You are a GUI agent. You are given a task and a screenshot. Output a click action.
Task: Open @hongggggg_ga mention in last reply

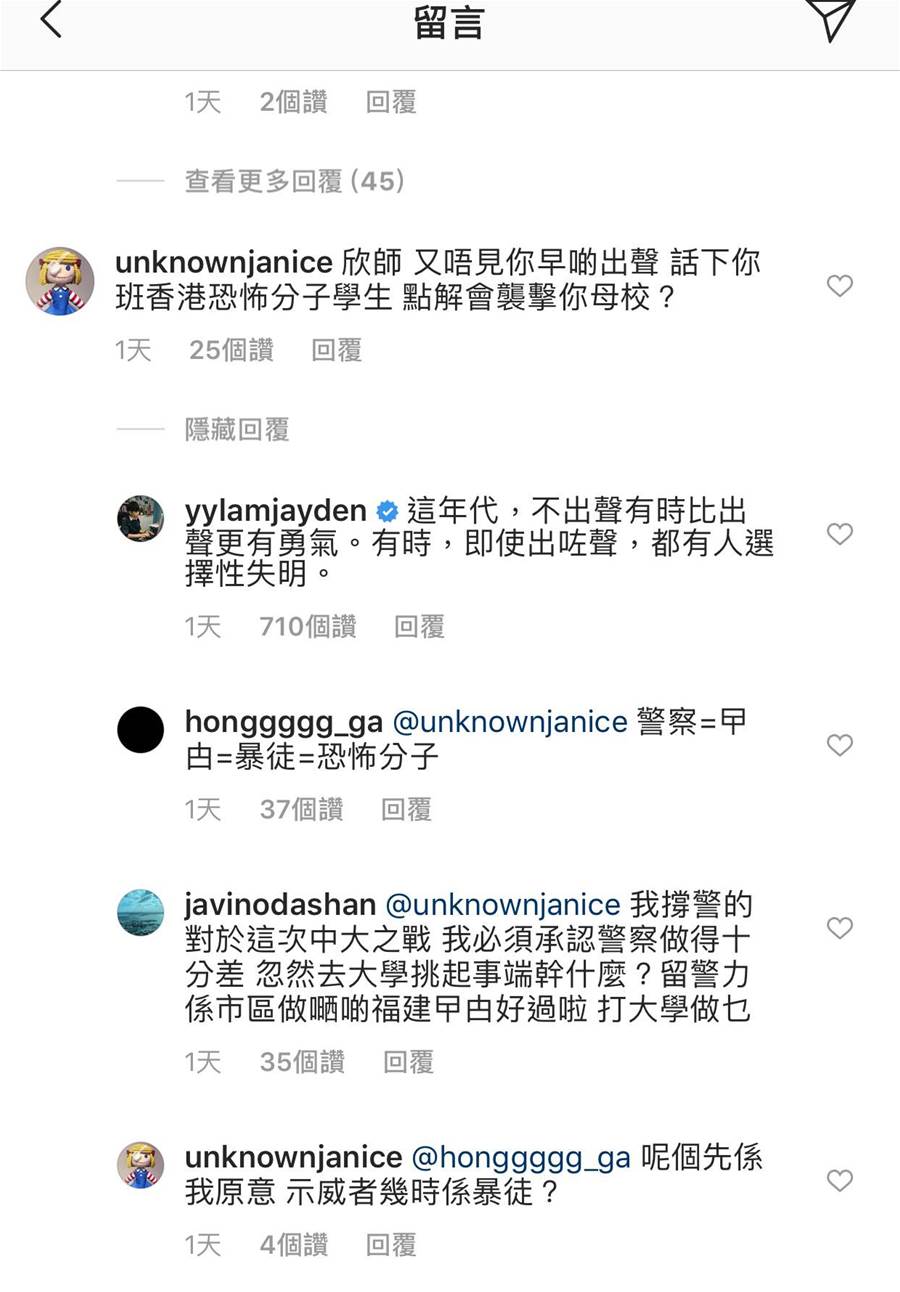coord(520,1158)
